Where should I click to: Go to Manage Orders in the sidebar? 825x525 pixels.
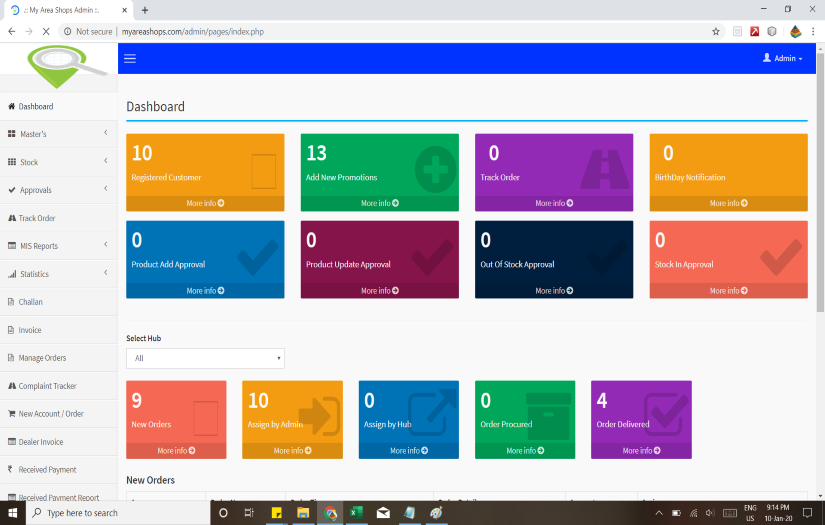(x=42, y=358)
